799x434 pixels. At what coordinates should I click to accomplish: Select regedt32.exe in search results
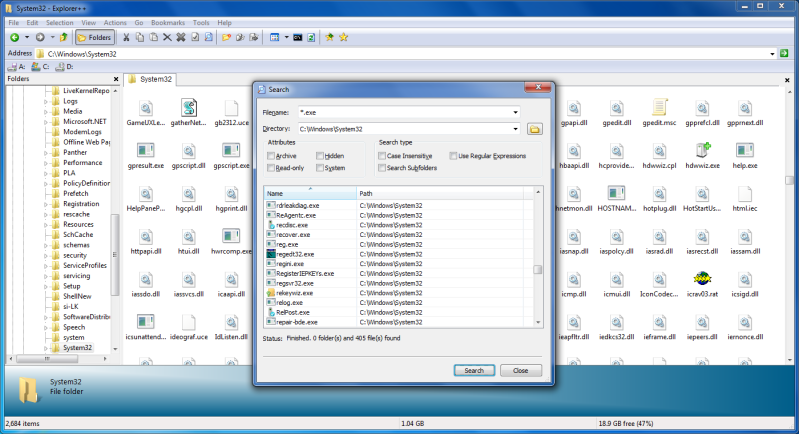pyautogui.click(x=296, y=255)
